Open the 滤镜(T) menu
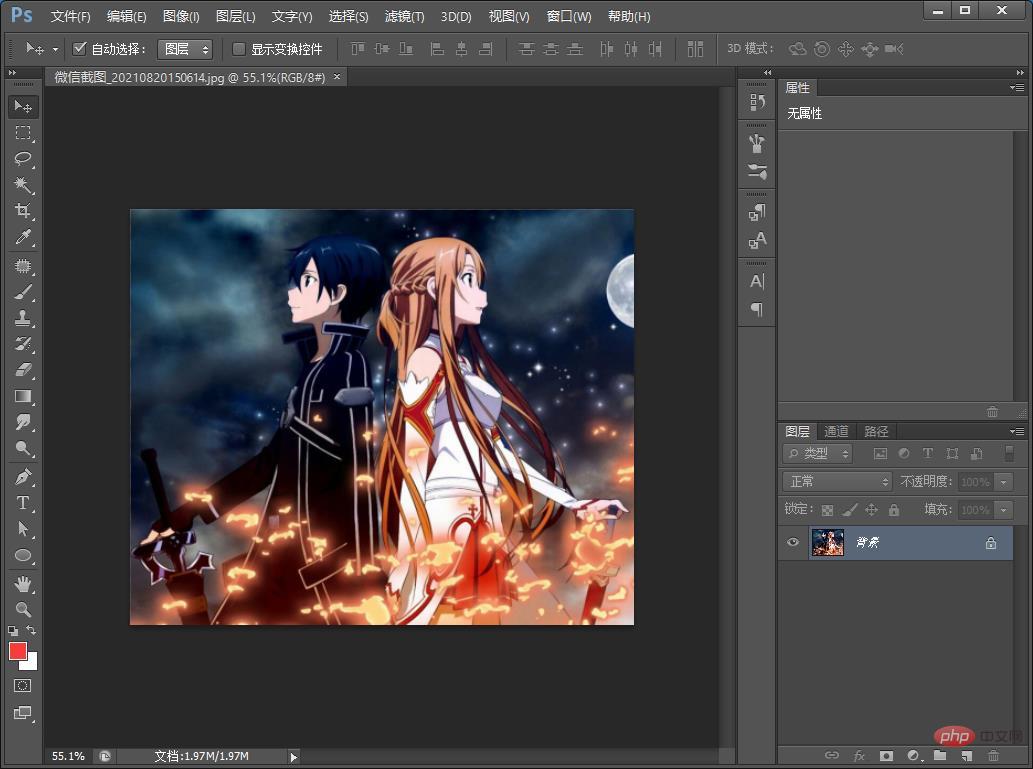Viewport: 1033px width, 769px height. 404,17
